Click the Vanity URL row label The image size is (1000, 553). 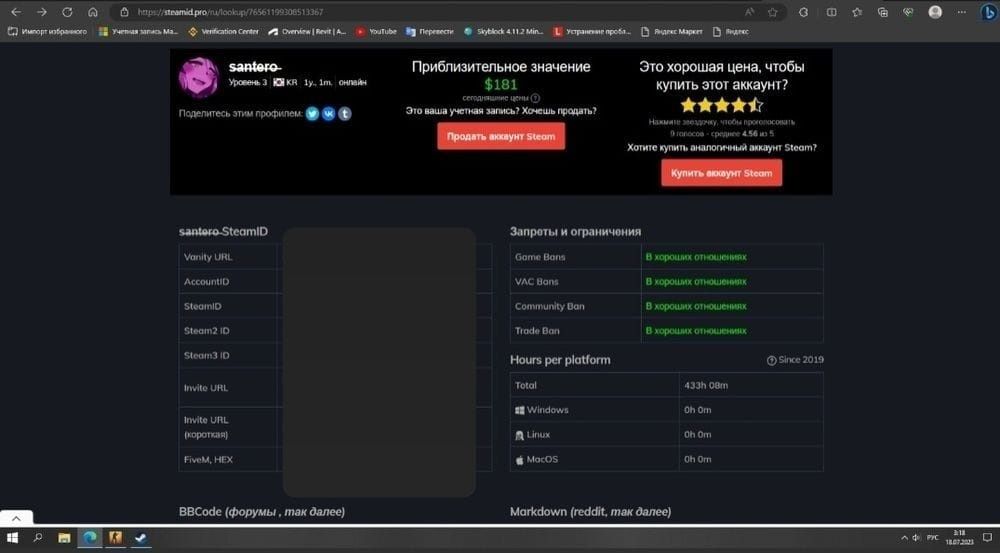[208, 257]
